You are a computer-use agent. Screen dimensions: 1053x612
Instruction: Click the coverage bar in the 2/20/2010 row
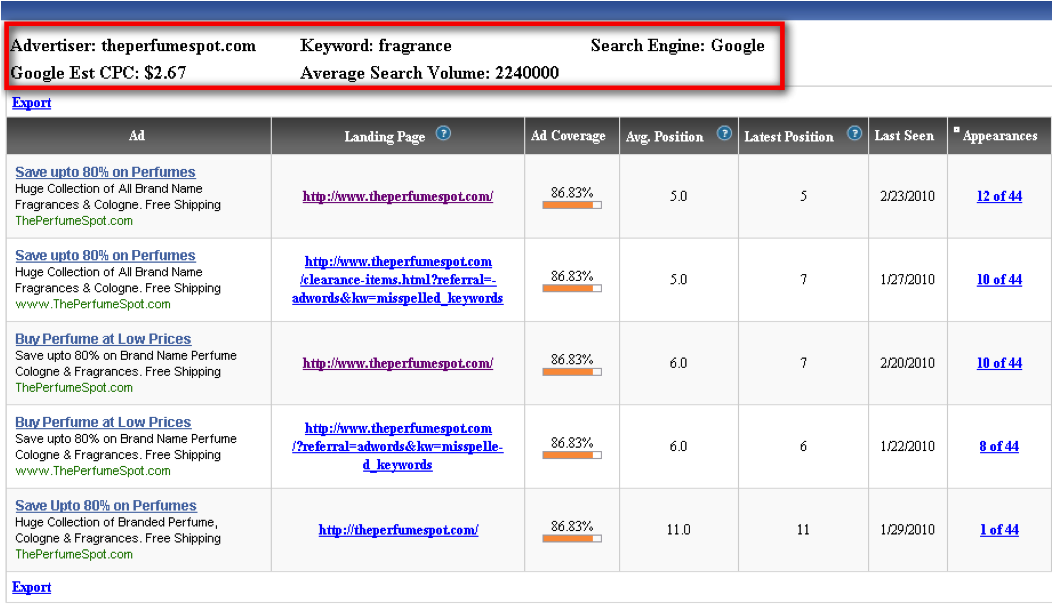572,371
